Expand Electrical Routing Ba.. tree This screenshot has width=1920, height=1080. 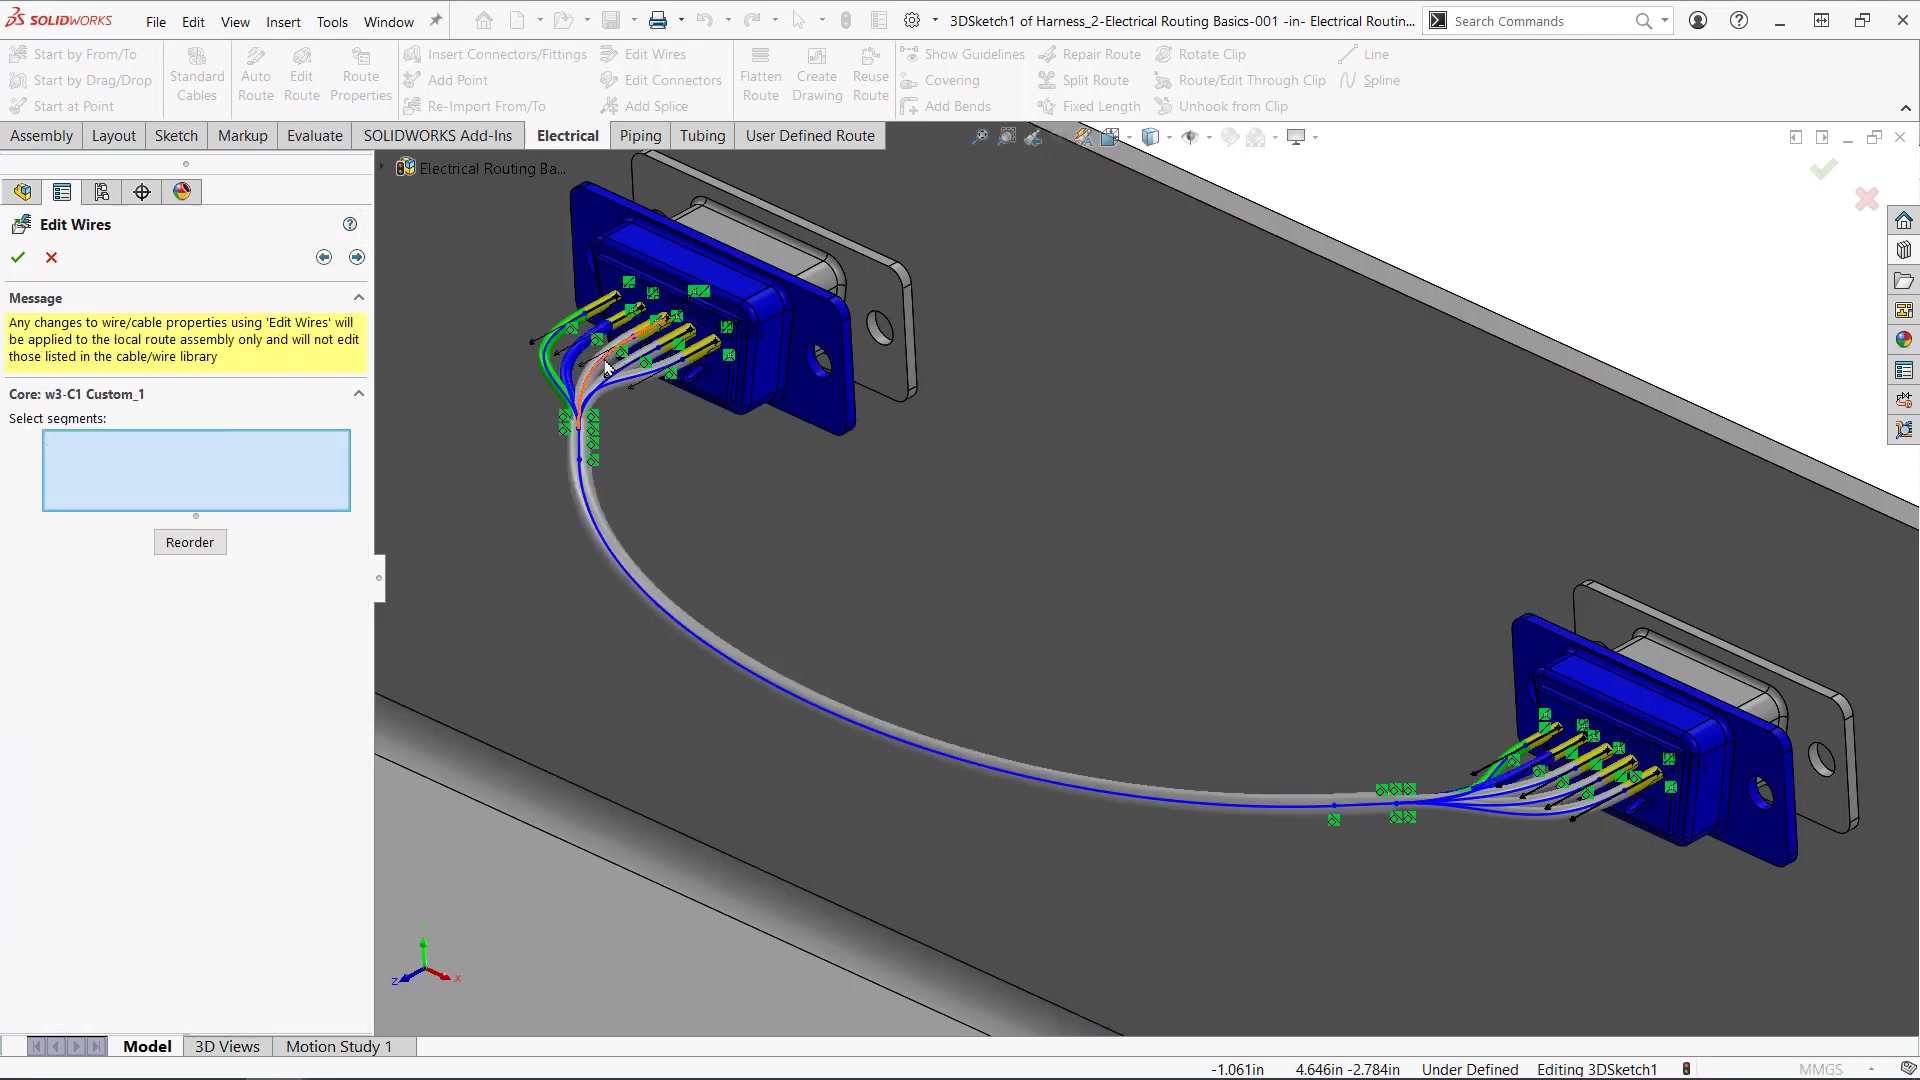382,168
